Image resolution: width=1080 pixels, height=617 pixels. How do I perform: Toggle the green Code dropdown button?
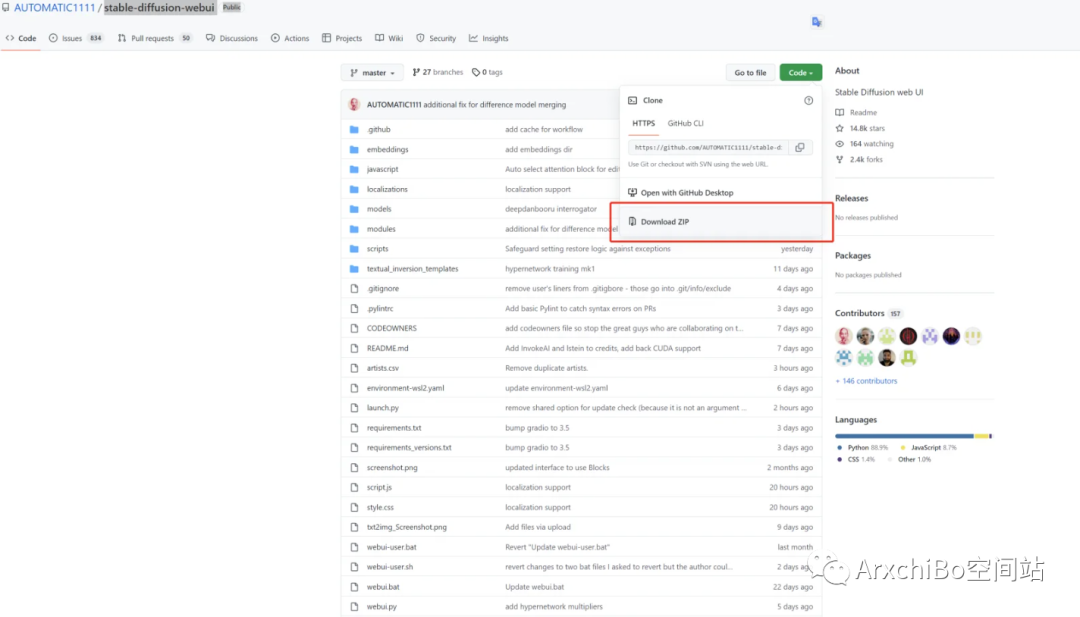point(800,72)
